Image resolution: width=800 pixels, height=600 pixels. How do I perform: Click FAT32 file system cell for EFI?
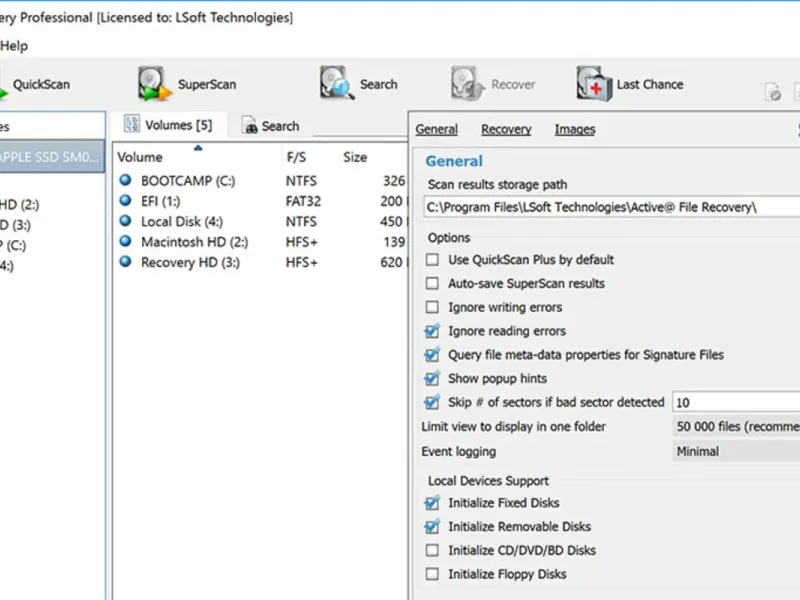pos(303,201)
